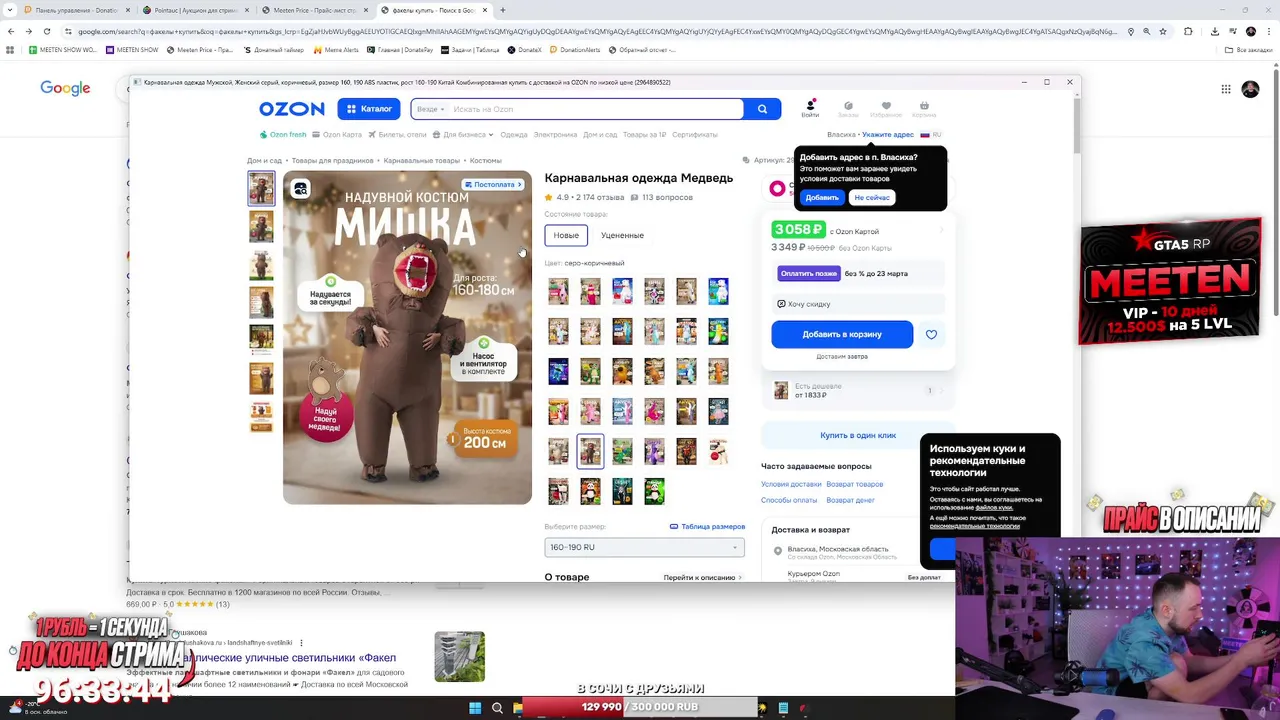Click Добавить in the address popup
The width and height of the screenshot is (1280, 720).
coord(822,197)
